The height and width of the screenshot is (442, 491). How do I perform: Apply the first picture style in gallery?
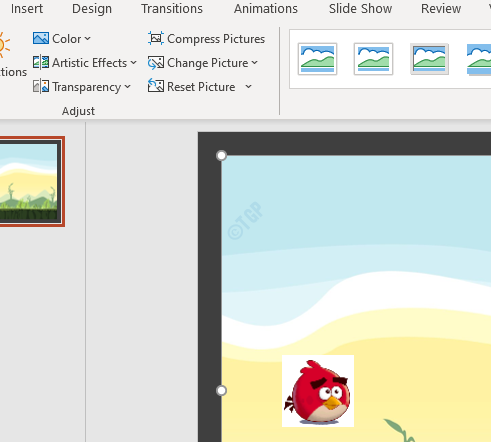[317, 59]
